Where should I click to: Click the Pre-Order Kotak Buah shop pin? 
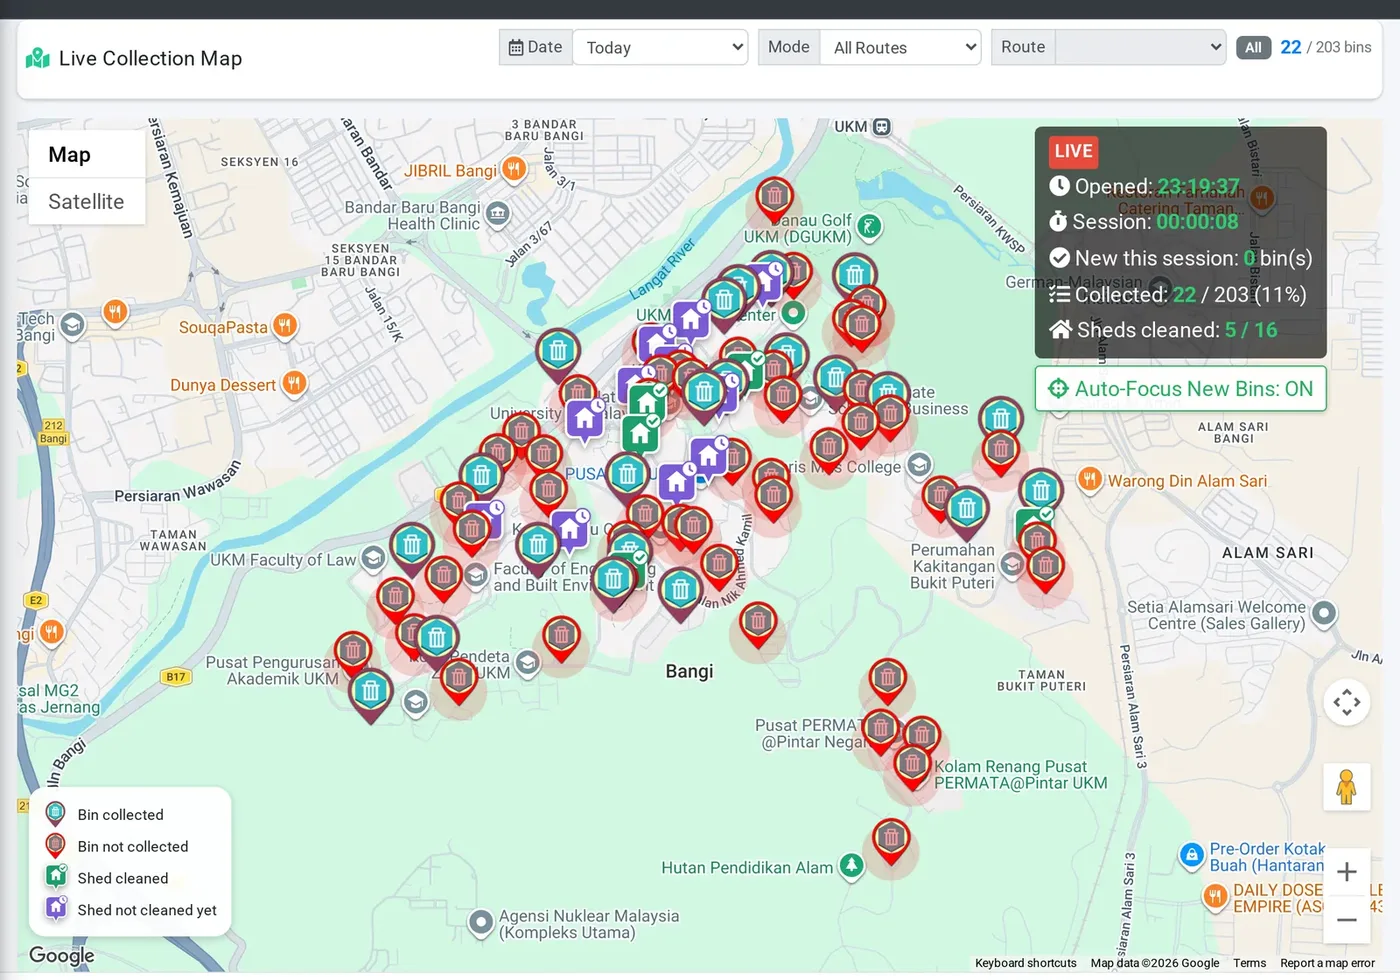point(1191,856)
